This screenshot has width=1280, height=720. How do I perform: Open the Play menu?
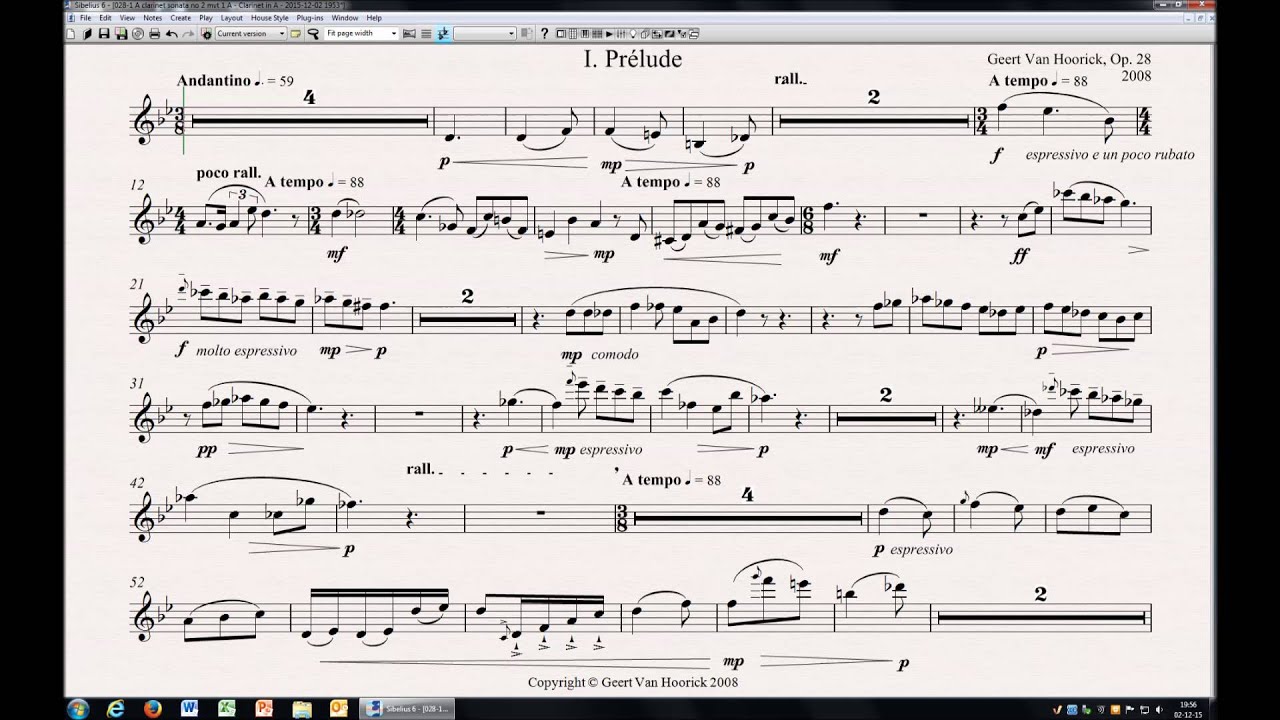206,18
